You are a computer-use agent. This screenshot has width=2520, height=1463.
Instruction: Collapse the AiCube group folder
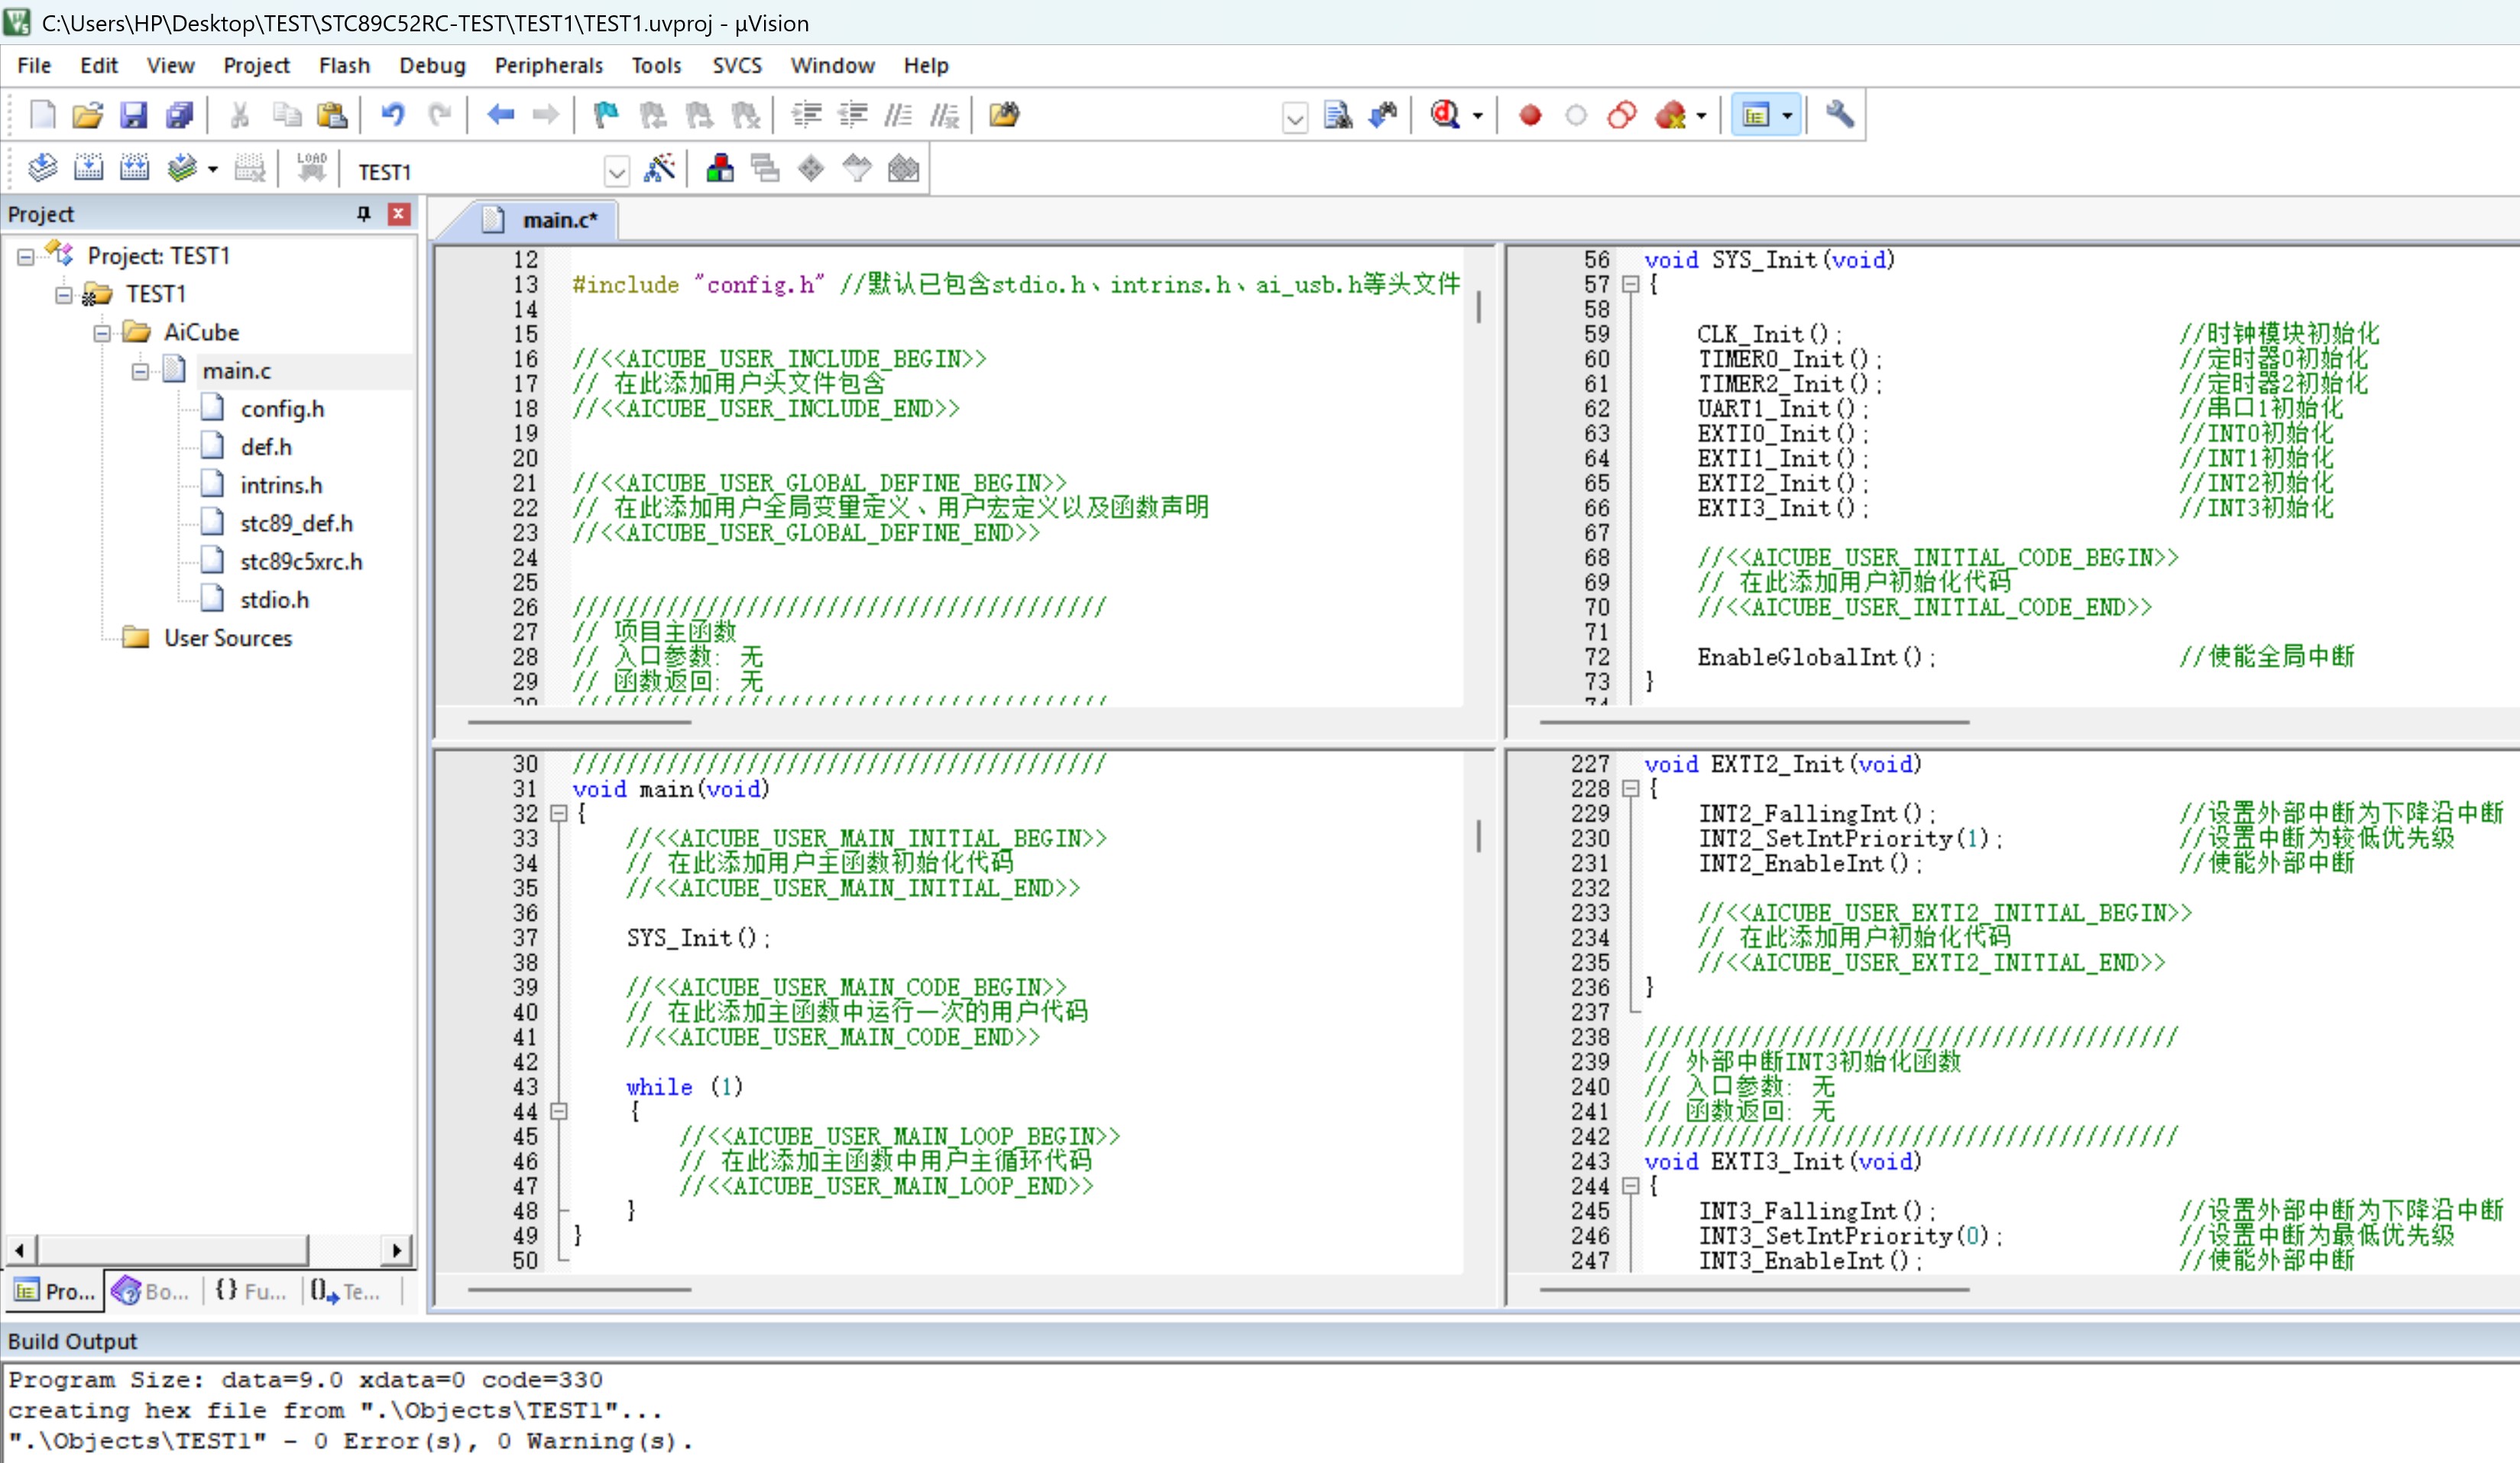tap(102, 333)
